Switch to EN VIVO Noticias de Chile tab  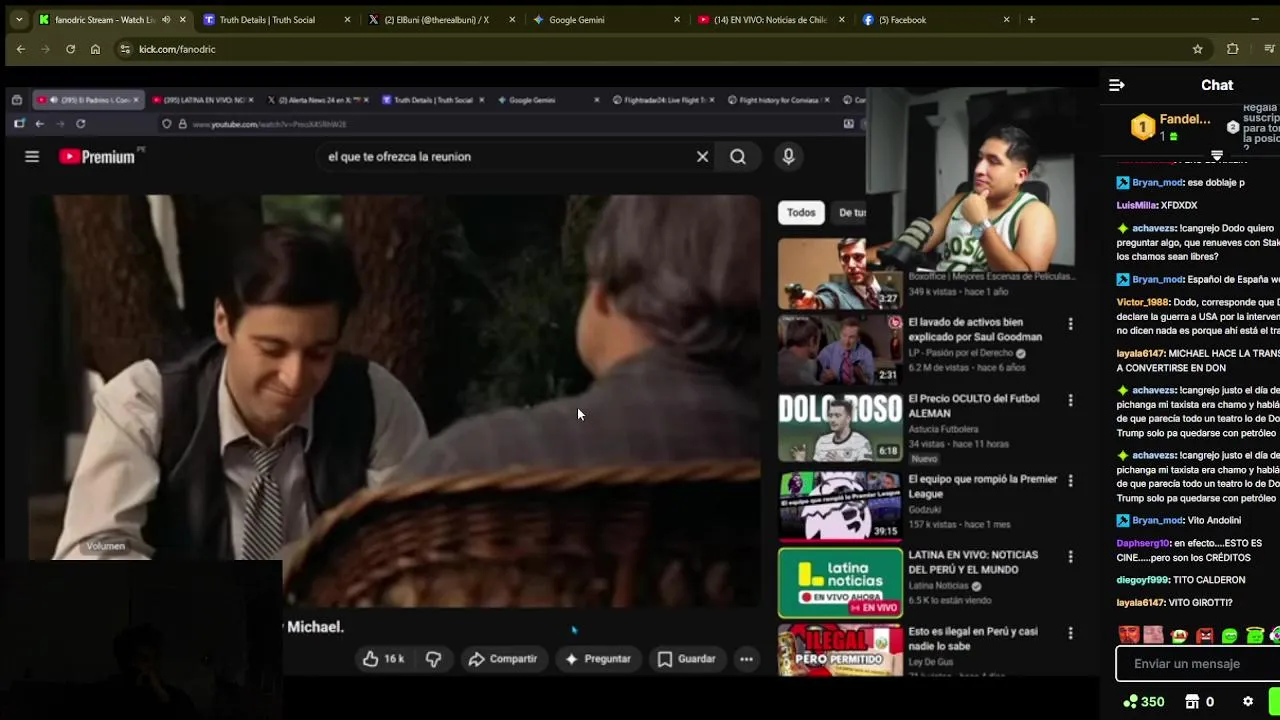click(x=770, y=19)
